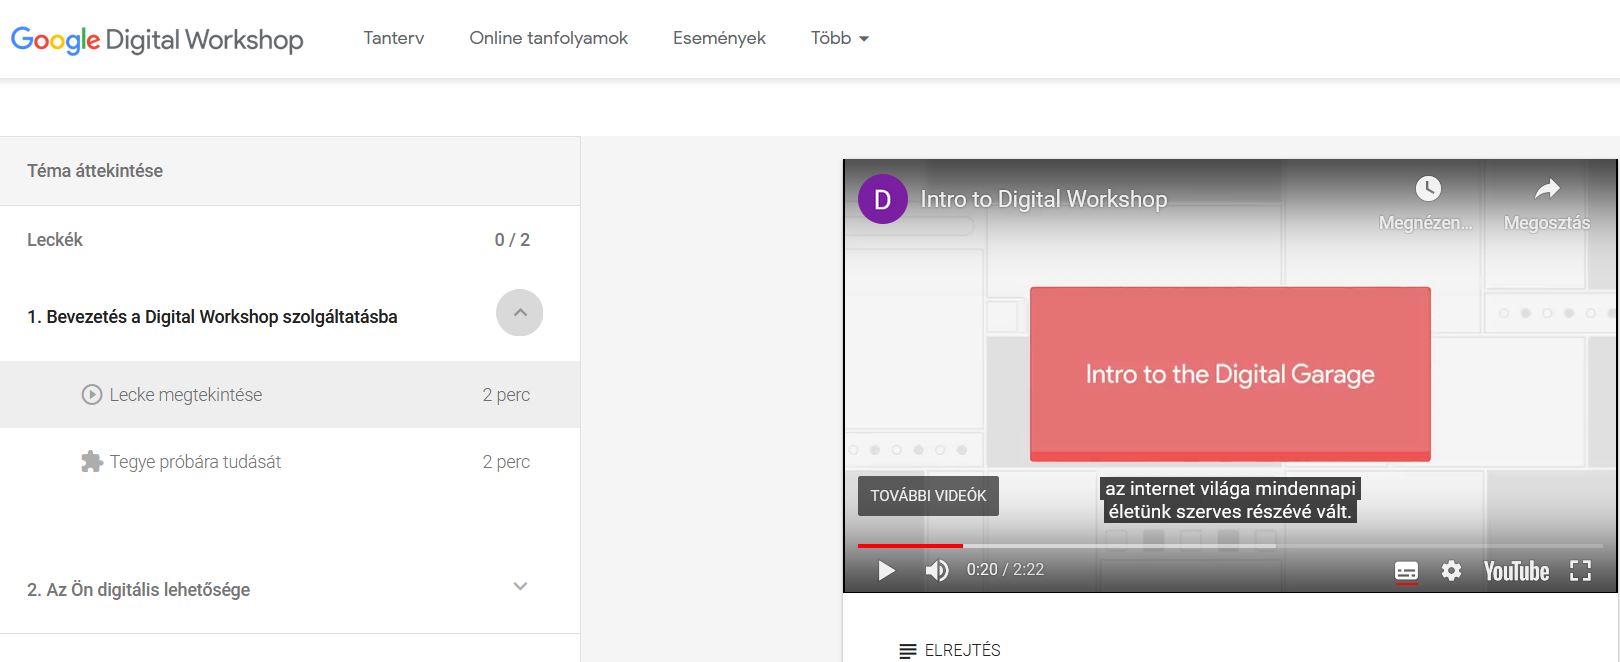Open lesson 1 Bevezetés a Digital Workshop szolgáltatásba
This screenshot has height=662, width=1620.
[x=212, y=317]
